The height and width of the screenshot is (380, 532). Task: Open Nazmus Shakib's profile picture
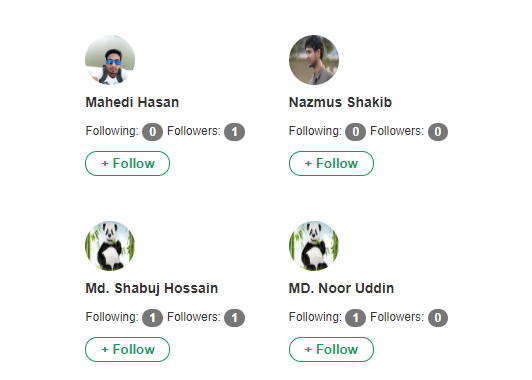(x=314, y=60)
